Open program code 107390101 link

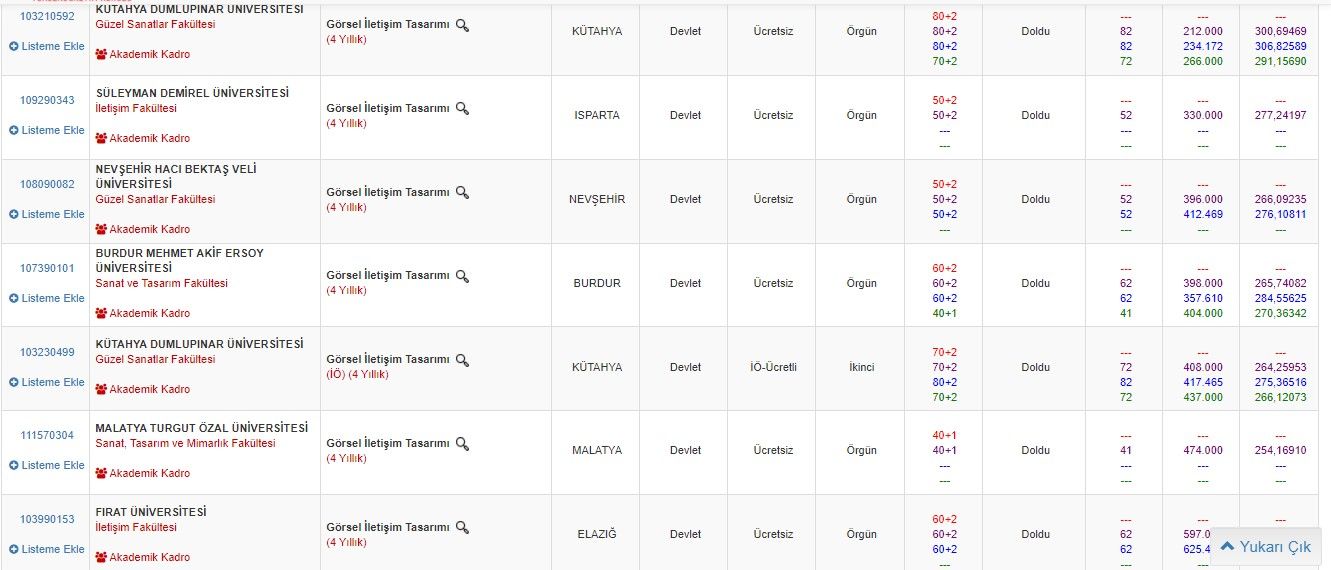click(x=47, y=268)
